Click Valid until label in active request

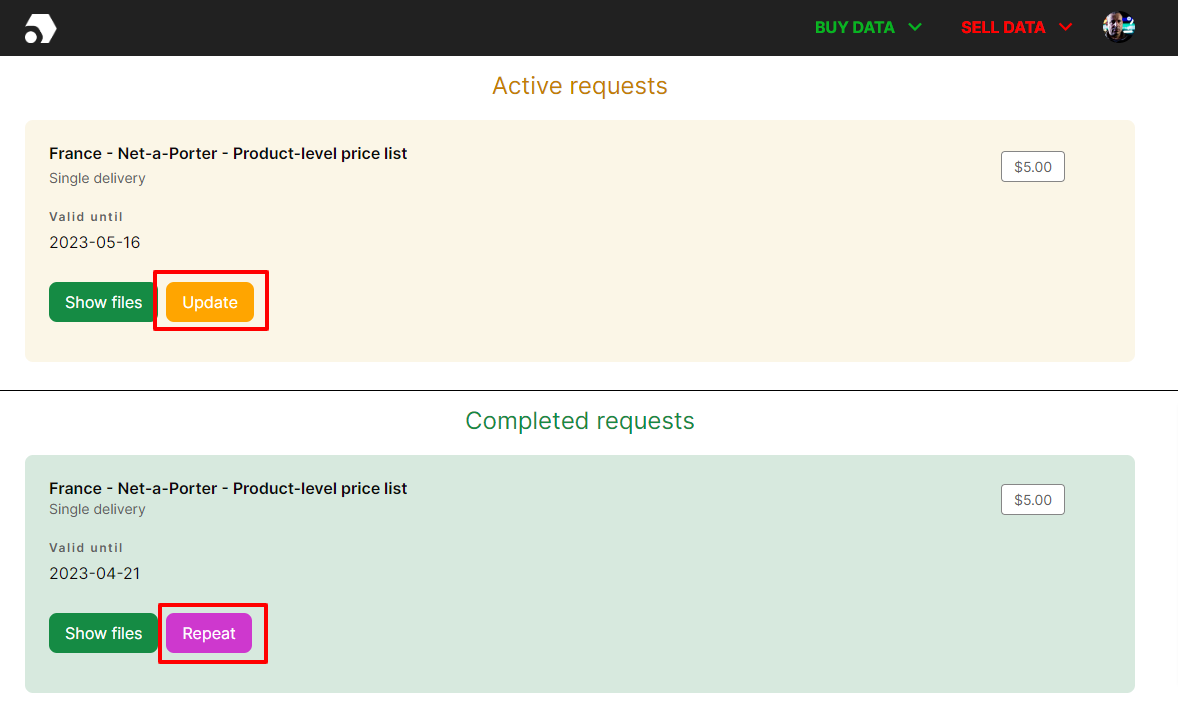tap(86, 216)
